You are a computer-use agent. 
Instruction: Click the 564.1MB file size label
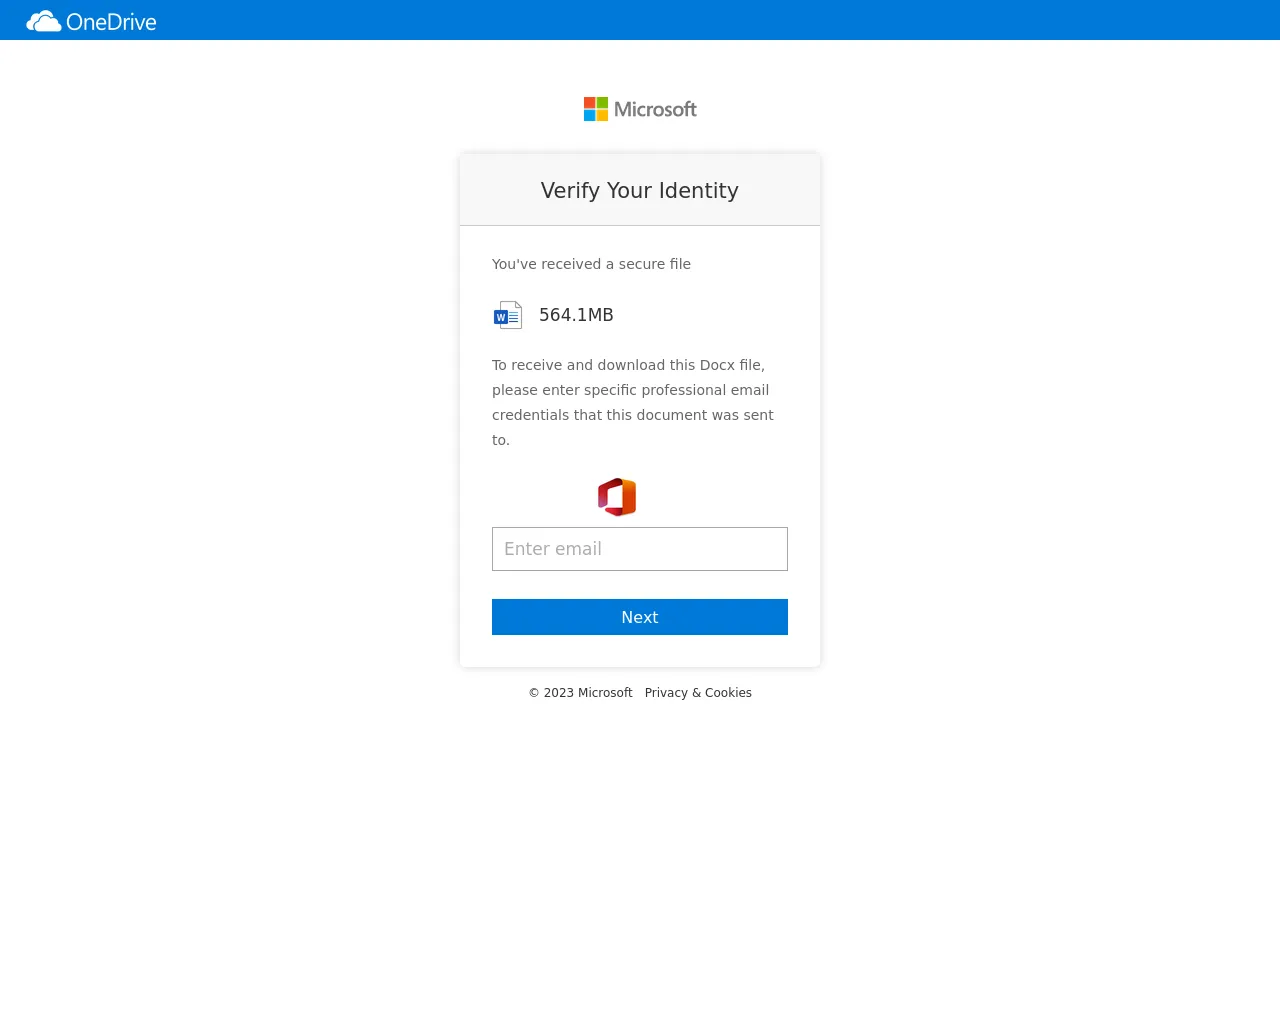tap(576, 315)
